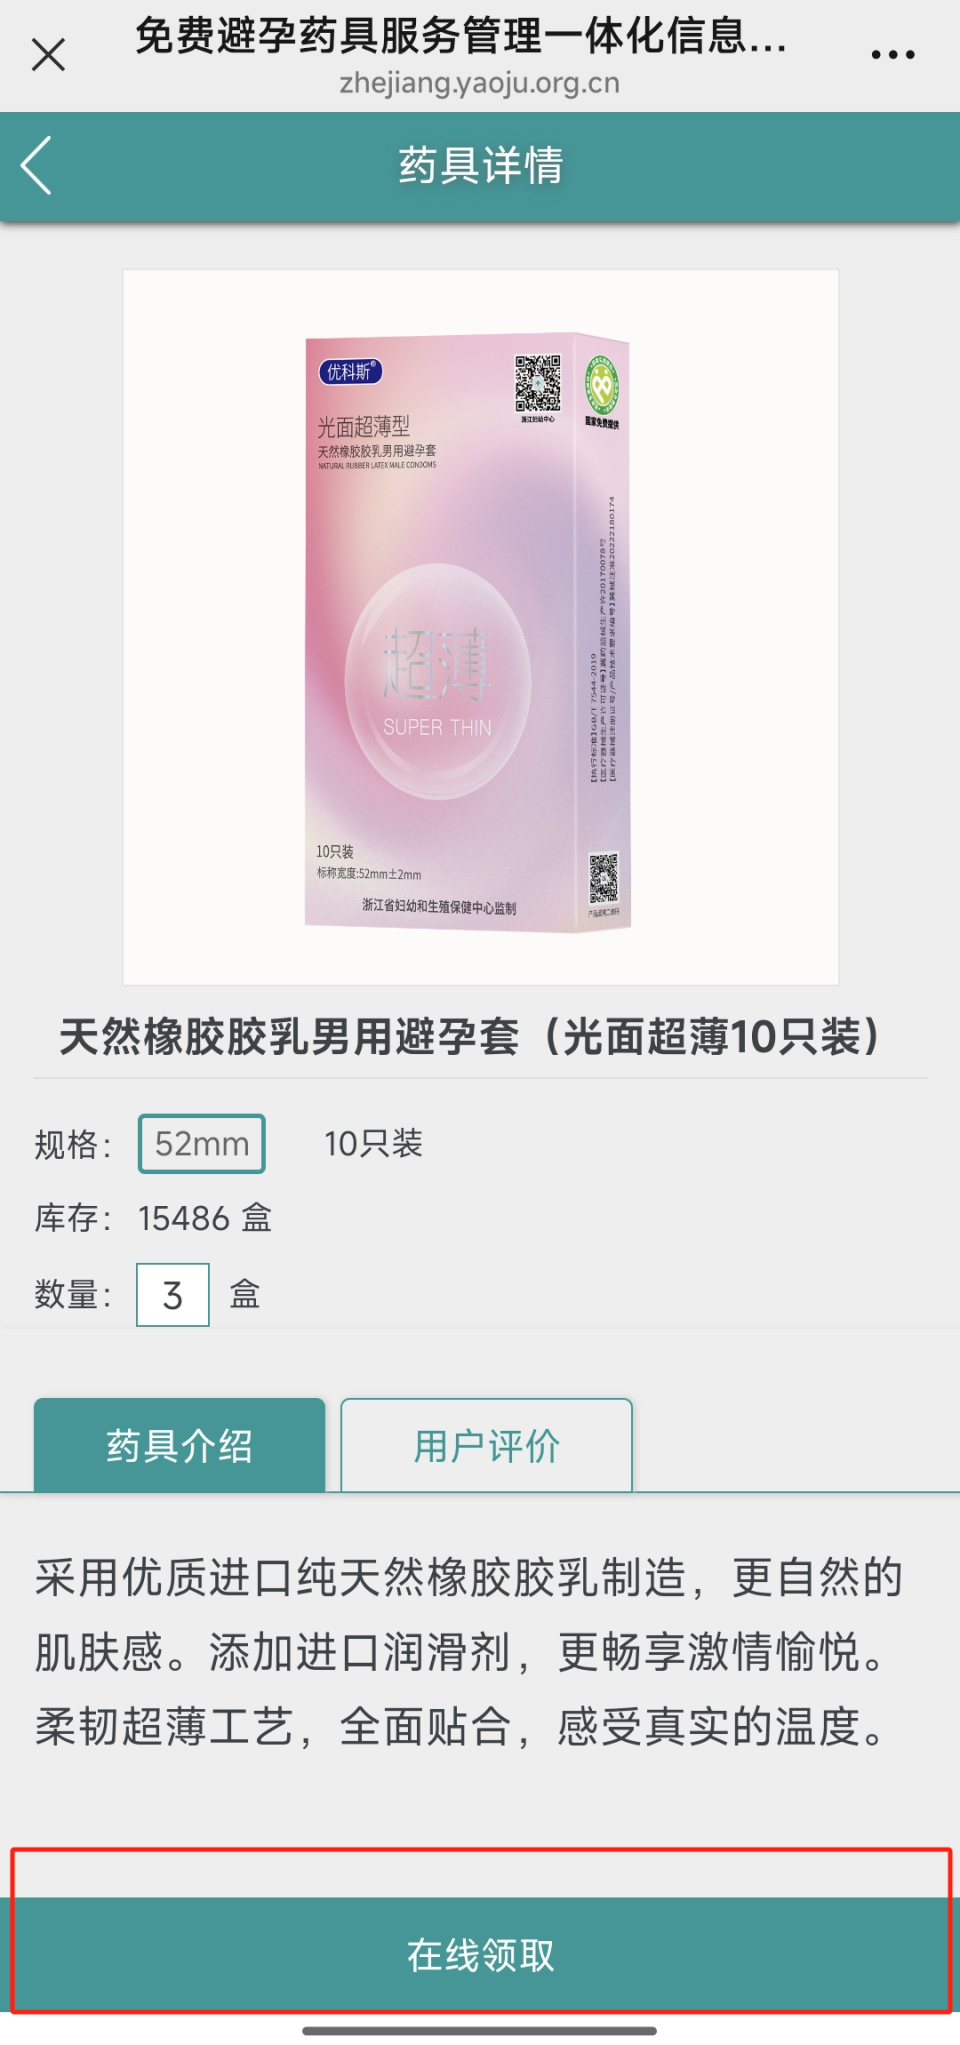
Task: Switch to 用户评价 tab
Action: pos(487,1445)
